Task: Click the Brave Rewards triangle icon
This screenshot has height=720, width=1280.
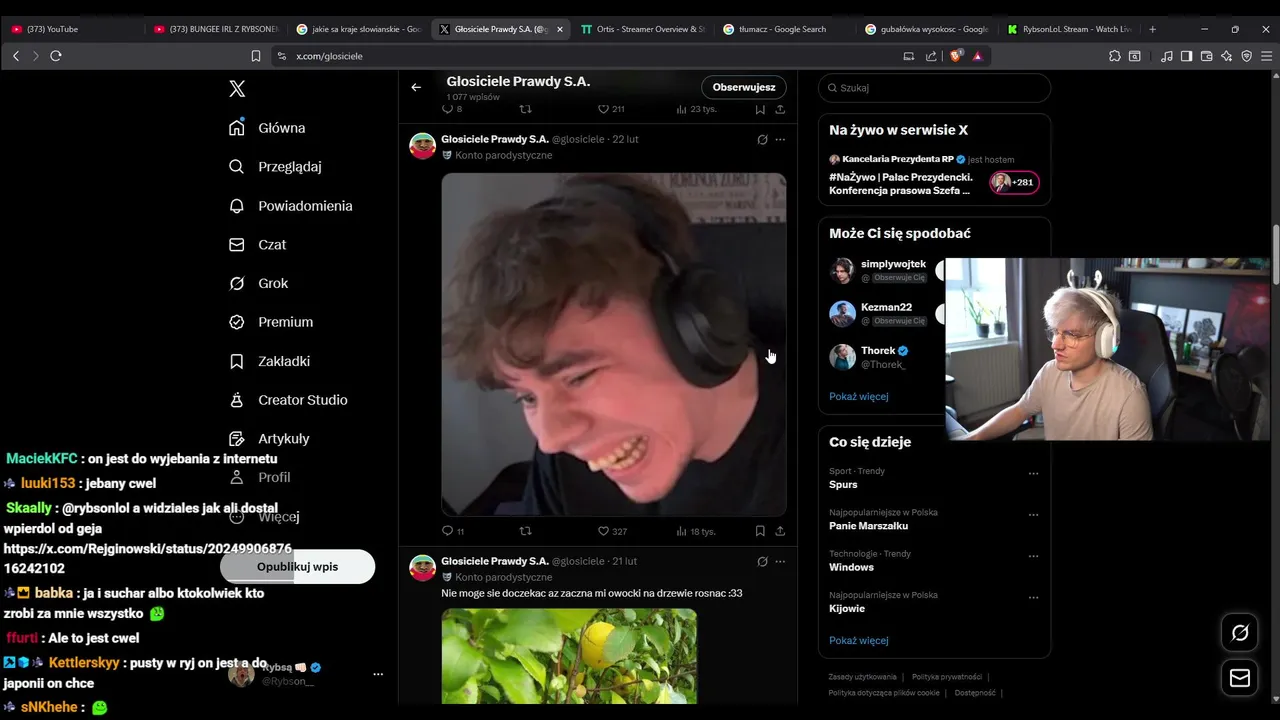Action: click(x=978, y=56)
